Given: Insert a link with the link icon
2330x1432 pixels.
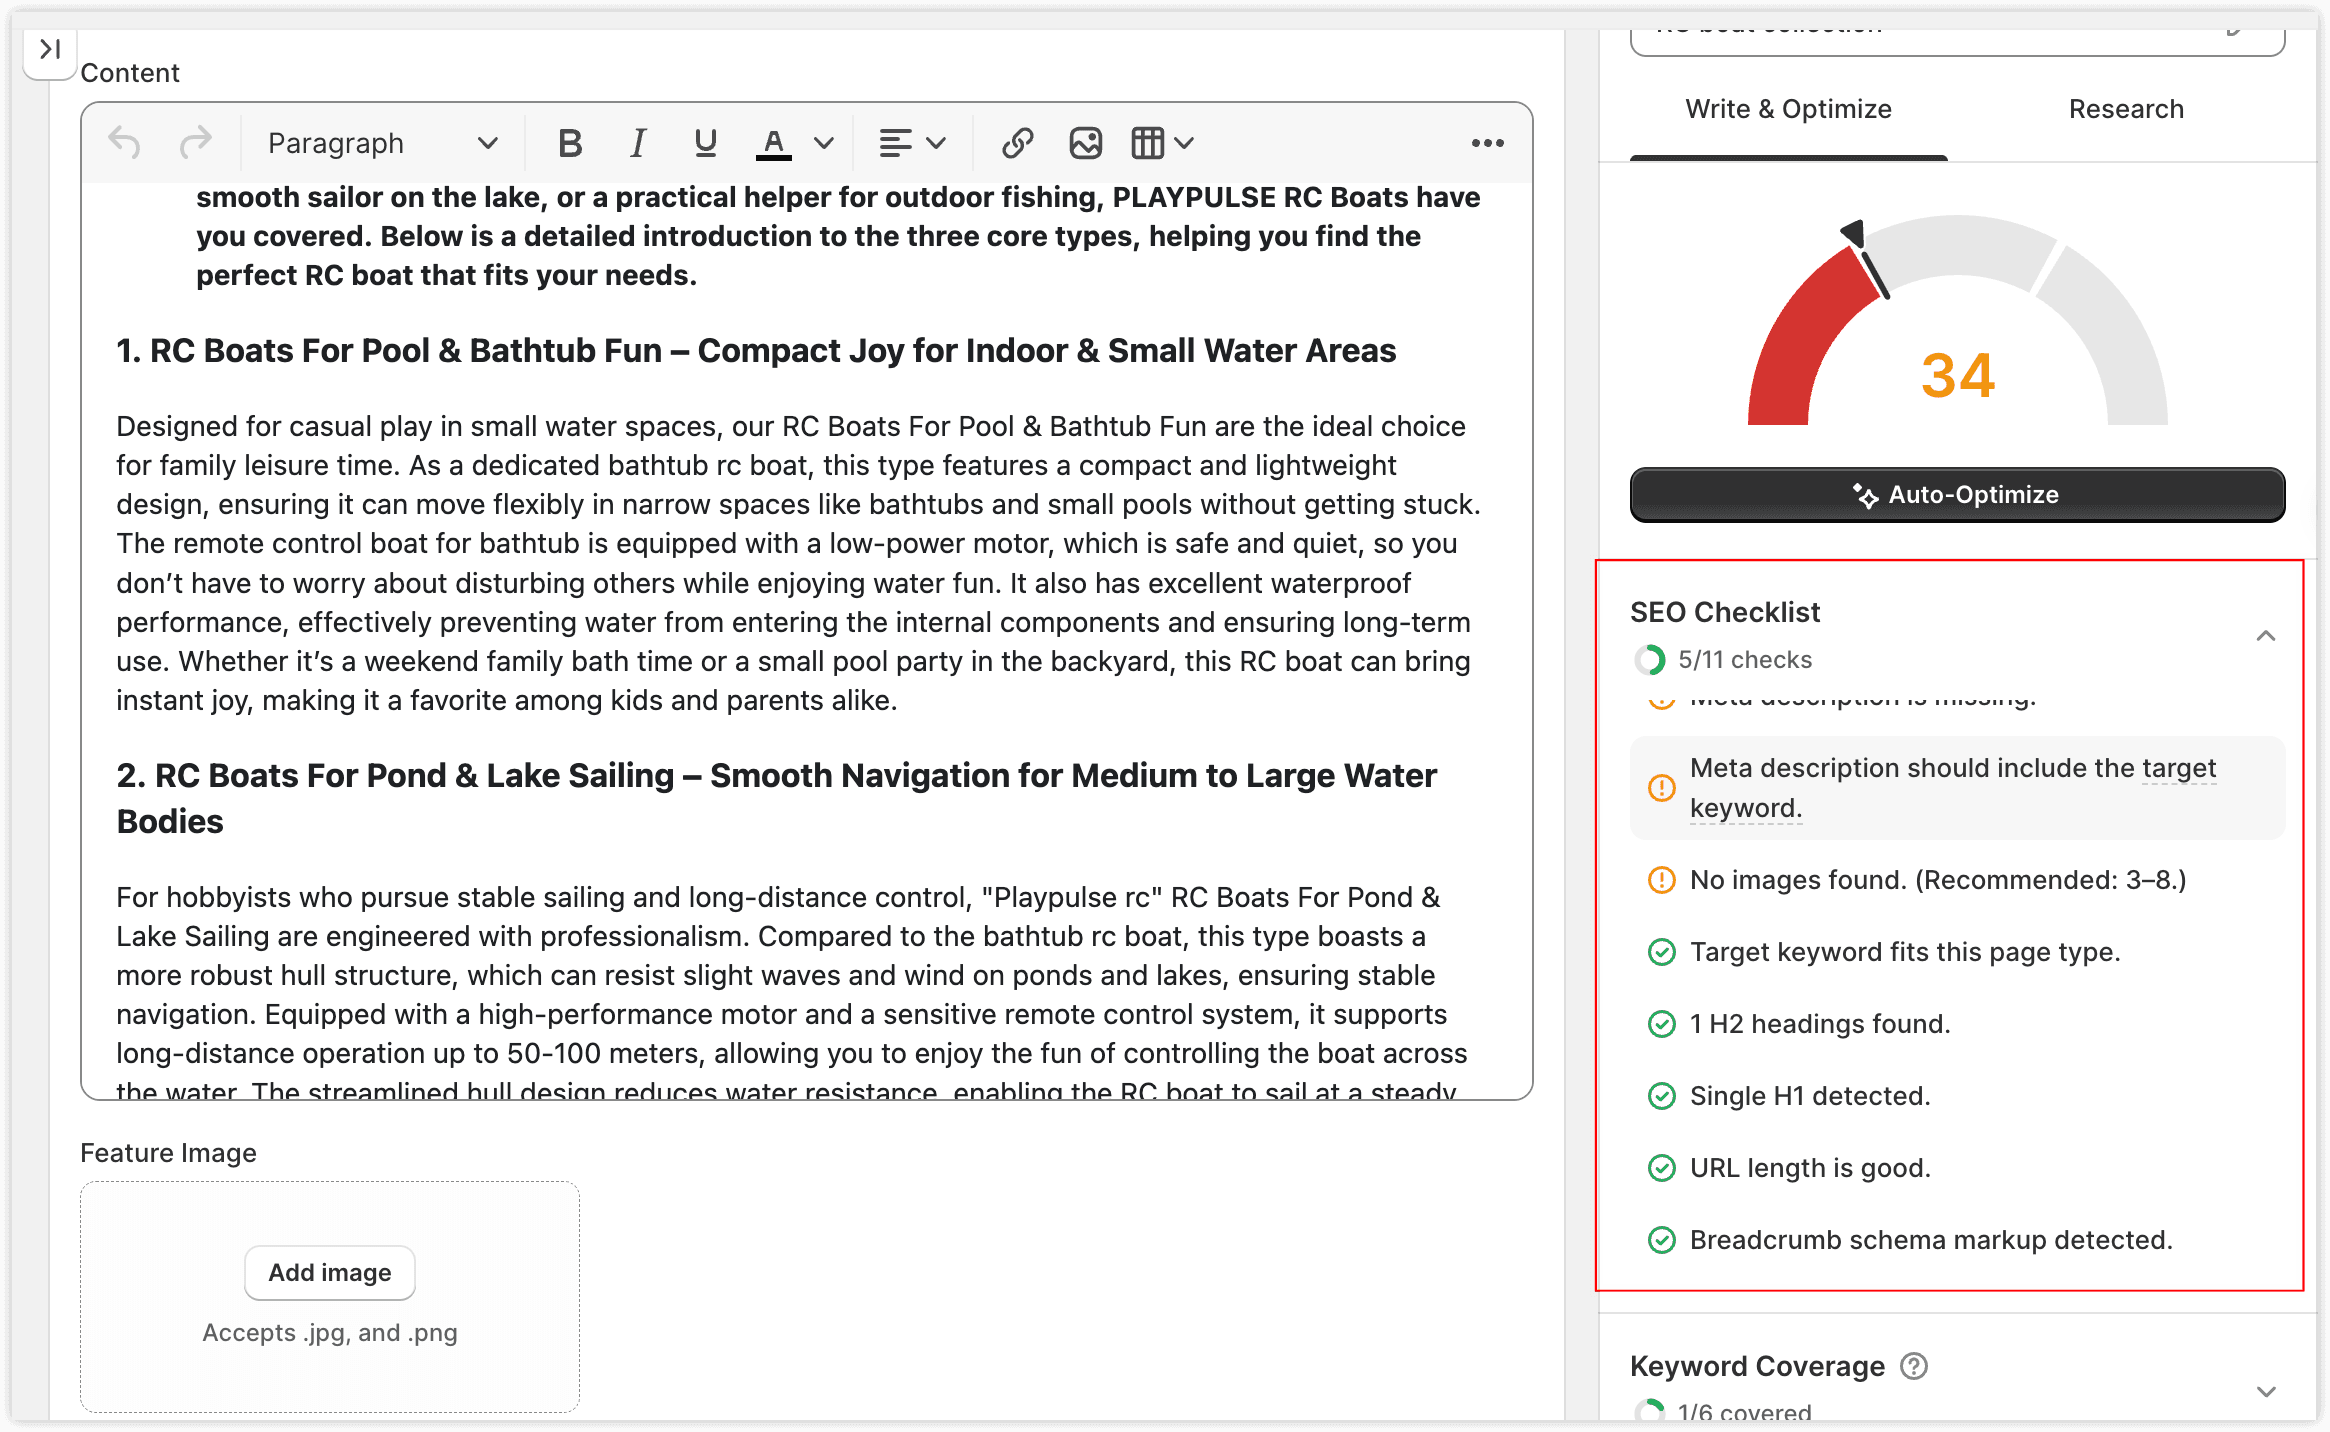Looking at the screenshot, I should point(1017,143).
